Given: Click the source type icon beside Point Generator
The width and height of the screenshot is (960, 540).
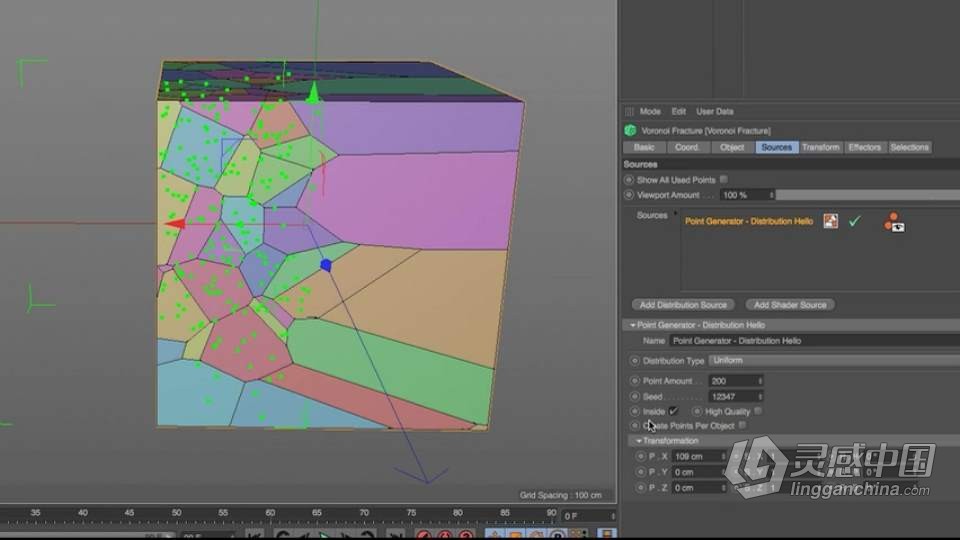Looking at the screenshot, I should [830, 221].
